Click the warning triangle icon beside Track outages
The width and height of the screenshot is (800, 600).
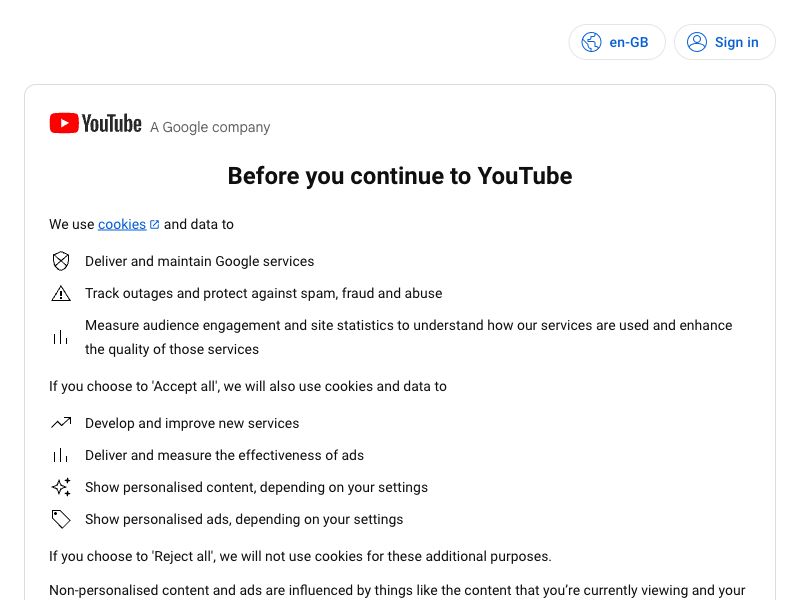click(x=61, y=293)
